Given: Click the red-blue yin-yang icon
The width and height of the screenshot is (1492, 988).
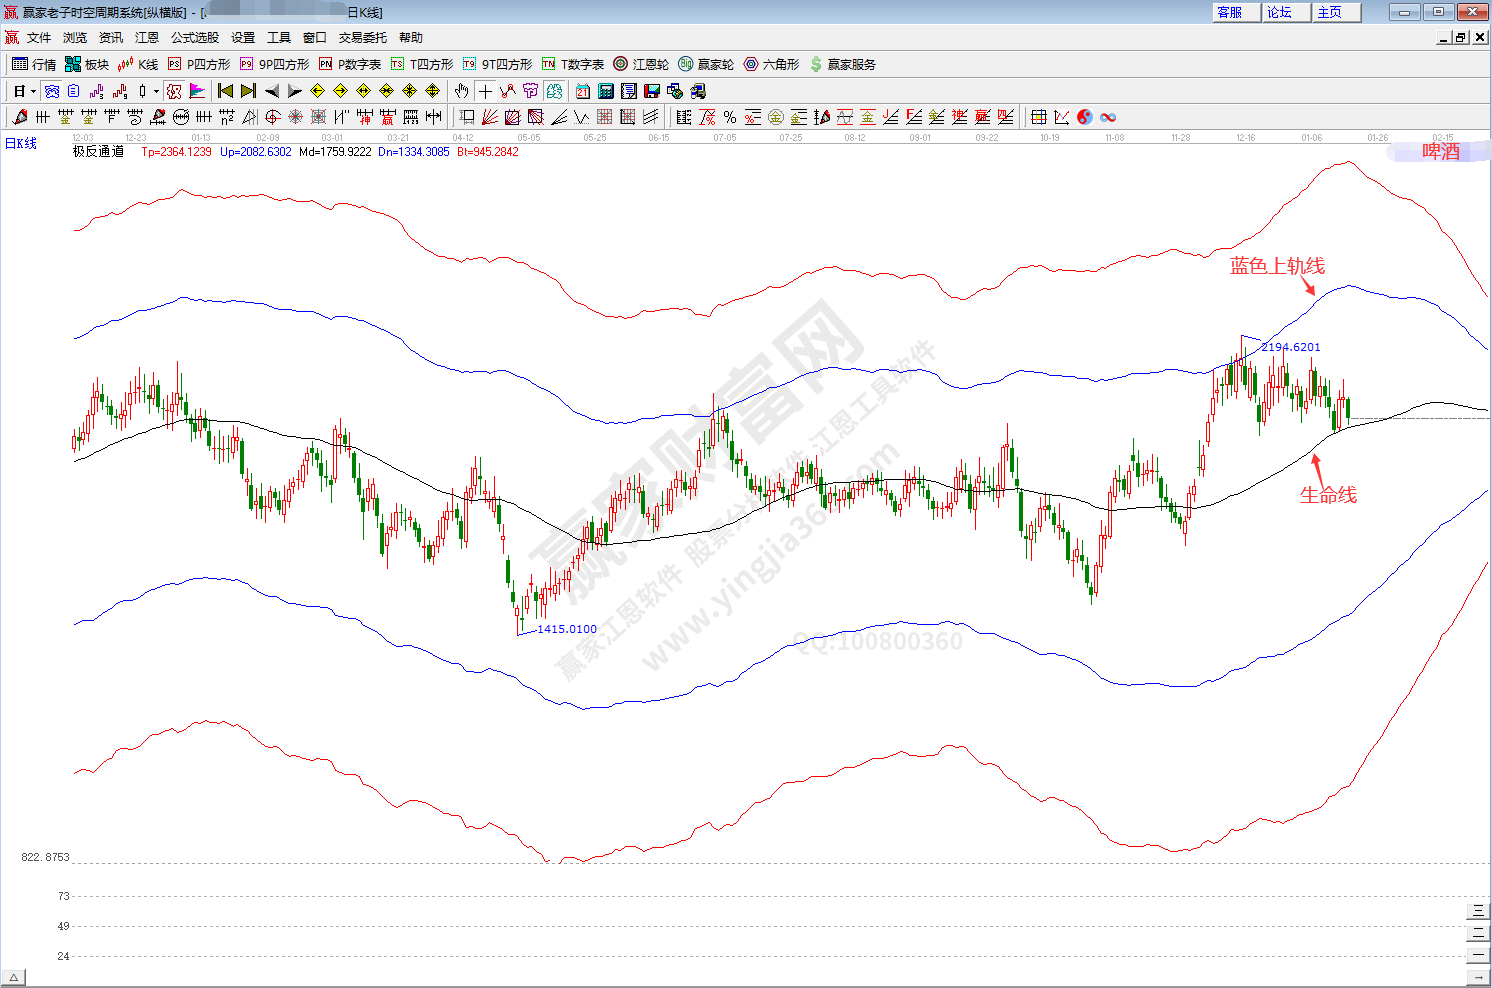Looking at the screenshot, I should tap(1085, 117).
